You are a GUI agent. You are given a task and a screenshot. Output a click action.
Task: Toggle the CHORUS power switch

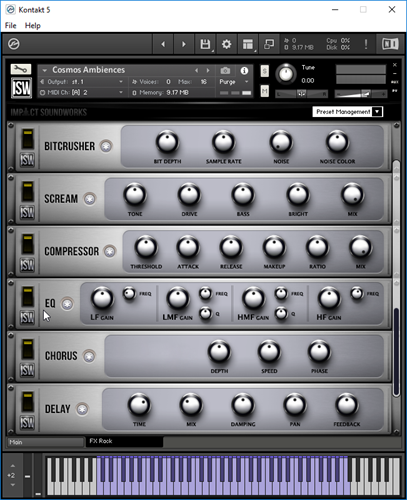pos(27,349)
